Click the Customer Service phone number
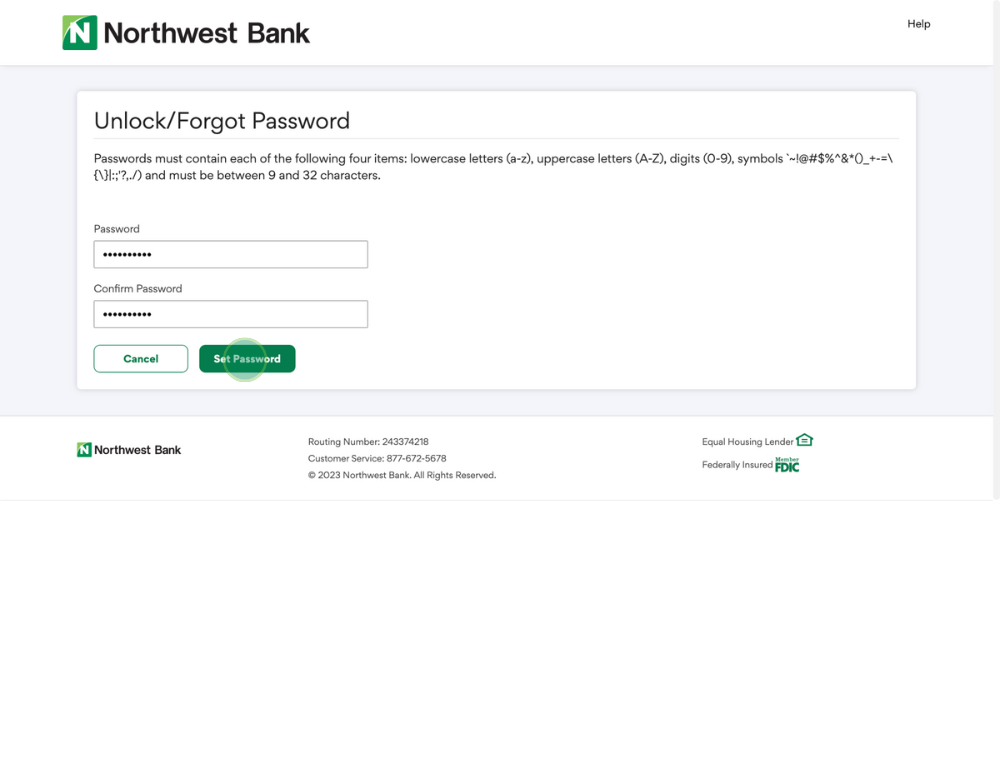1000x764 pixels. pos(416,459)
